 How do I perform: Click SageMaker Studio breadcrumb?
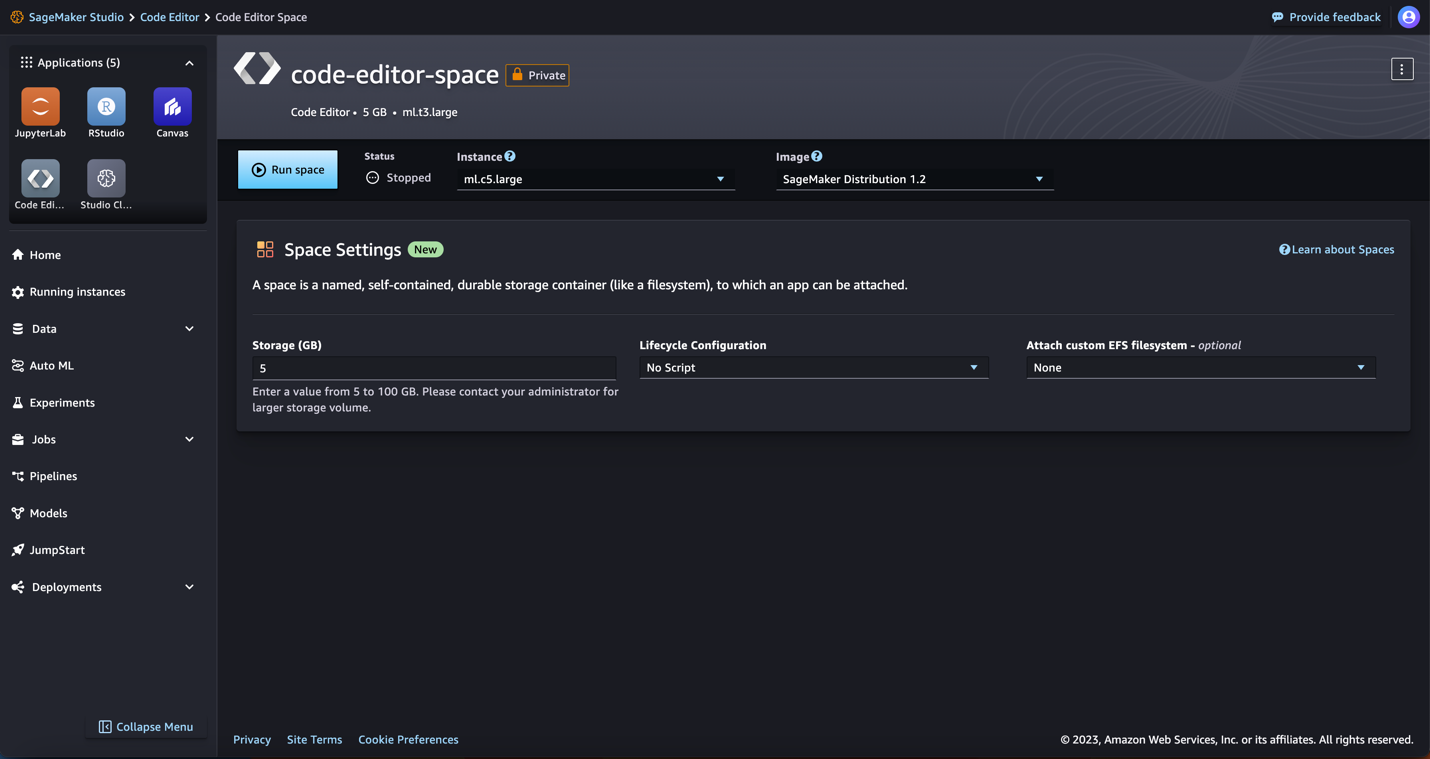coord(76,17)
